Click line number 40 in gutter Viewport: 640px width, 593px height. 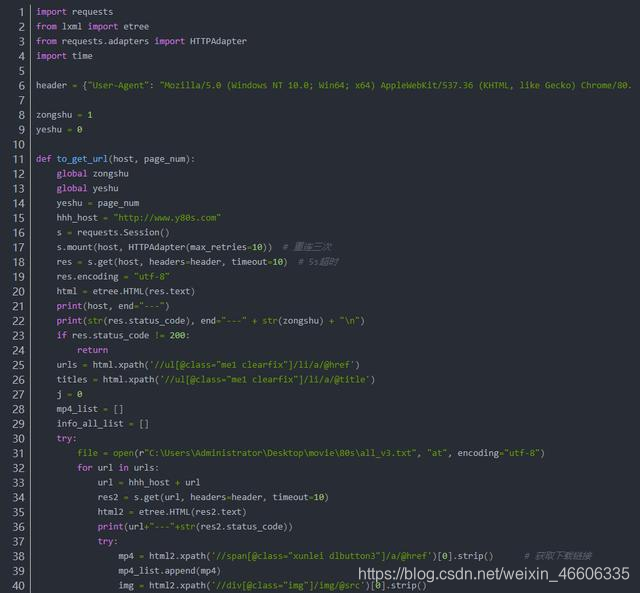pyautogui.click(x=18, y=586)
